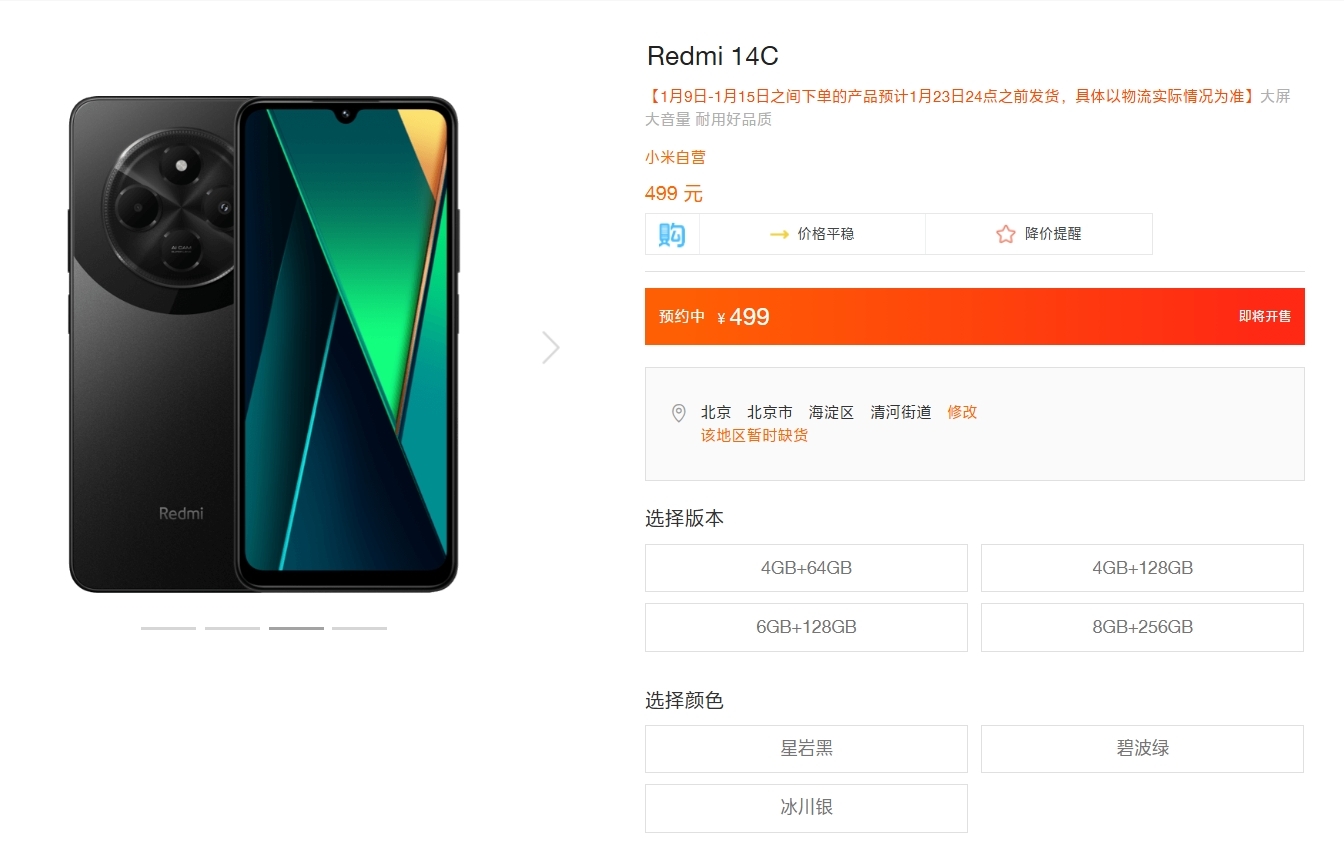Switch to second carousel image indicator
Viewport: 1344px width, 846px height.
pos(232,628)
